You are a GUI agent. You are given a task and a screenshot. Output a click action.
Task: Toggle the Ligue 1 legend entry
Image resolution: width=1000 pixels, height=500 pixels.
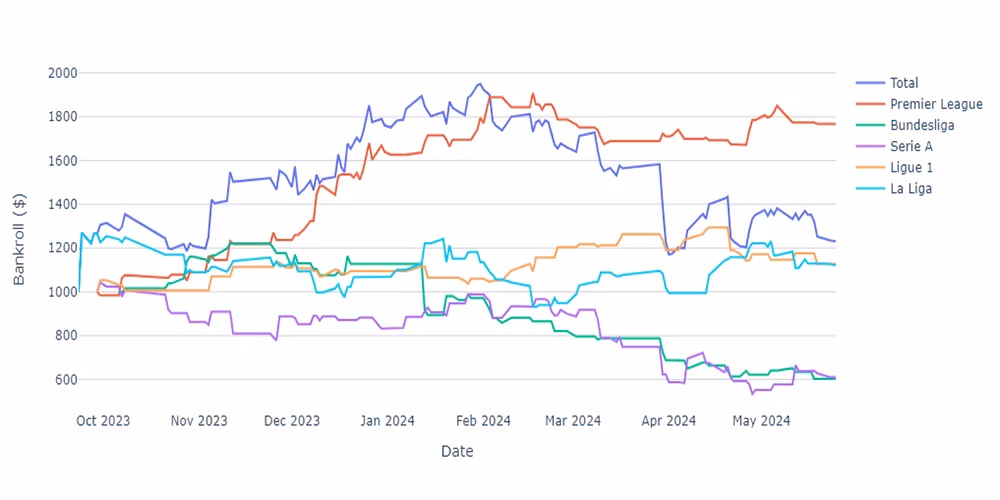pos(911,167)
